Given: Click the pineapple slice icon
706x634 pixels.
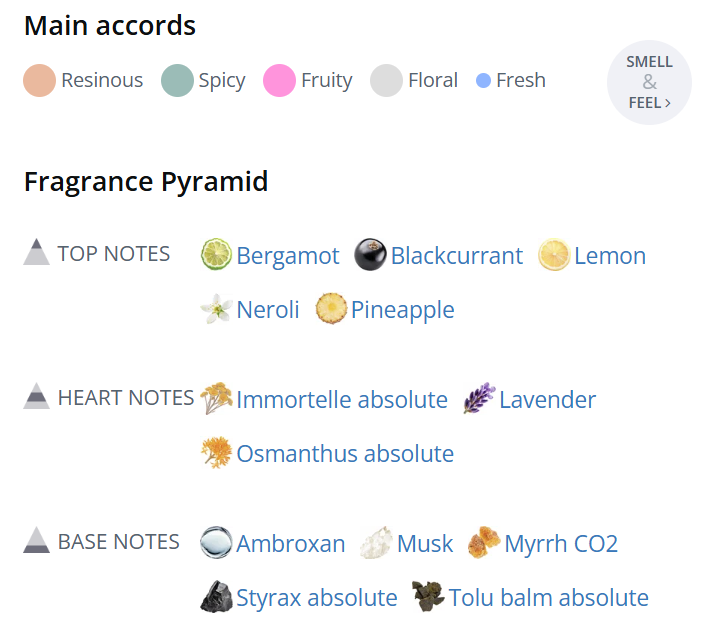Looking at the screenshot, I should point(331,309).
